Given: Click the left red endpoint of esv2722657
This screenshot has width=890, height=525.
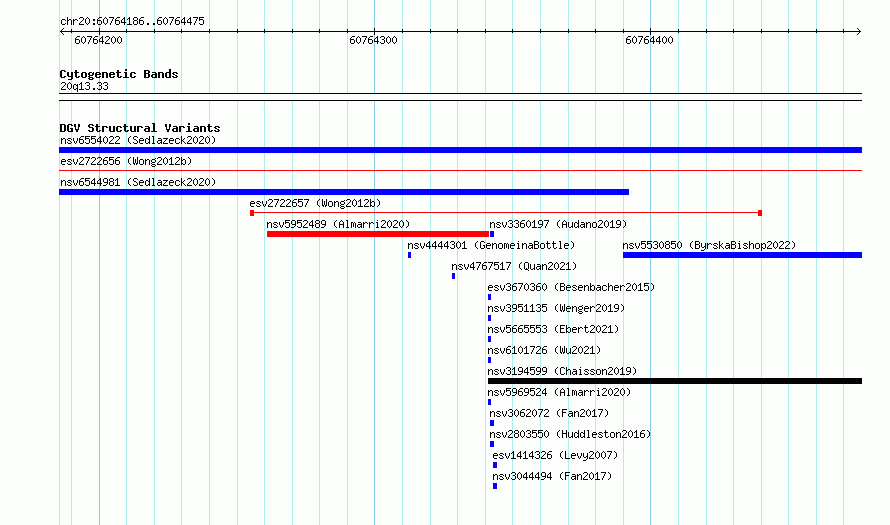Looking at the screenshot, I should tap(252, 213).
